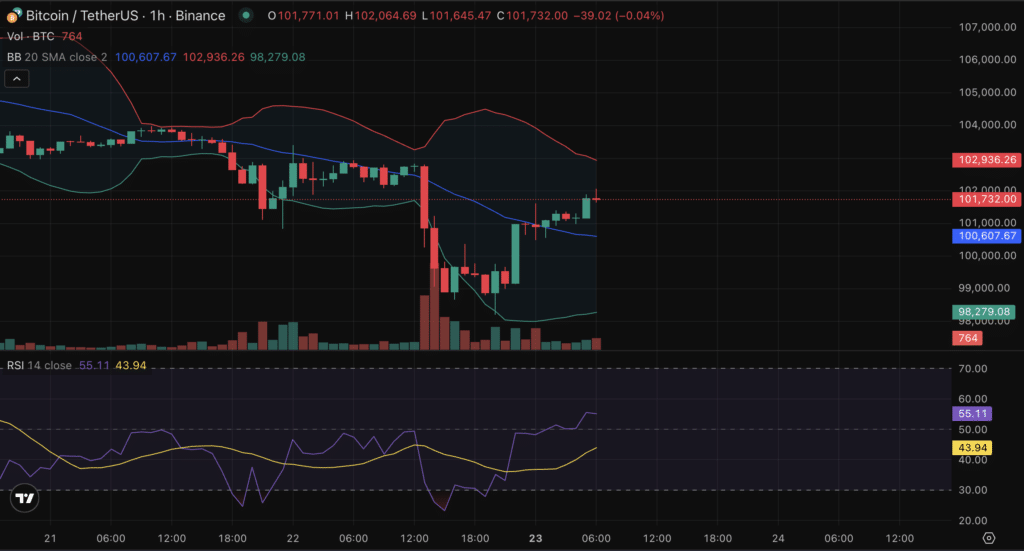Viewport: 1024px width, 551px height.
Task: Click the Bitcoin / TetherUS symbol title
Action: pos(125,15)
